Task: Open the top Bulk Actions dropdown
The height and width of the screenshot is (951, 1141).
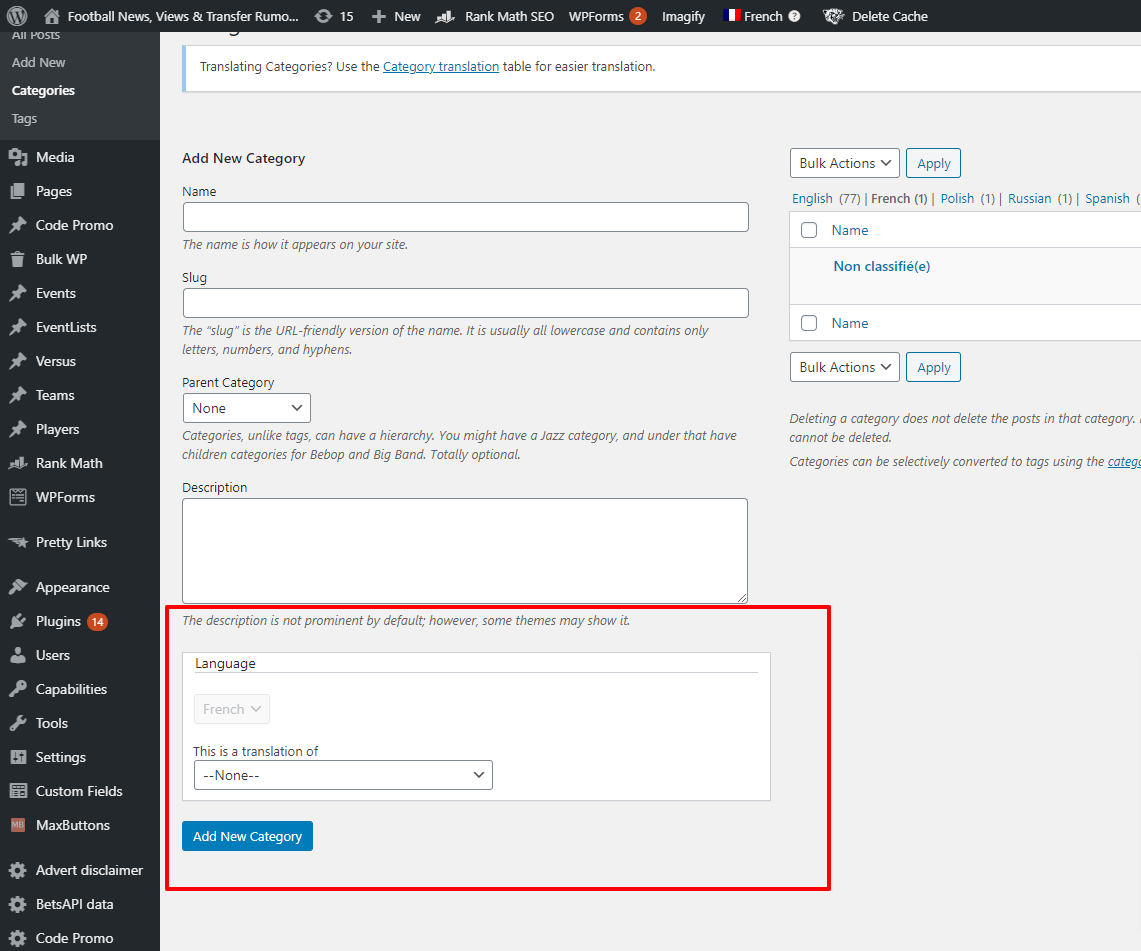Action: (844, 163)
